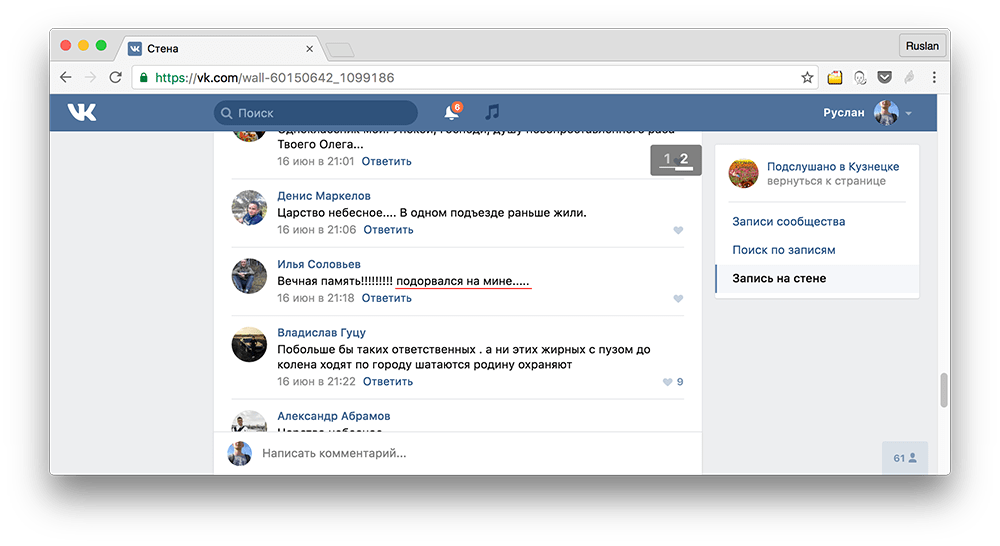
Task: Click the page vertical scrollbar thumb
Action: tap(944, 390)
